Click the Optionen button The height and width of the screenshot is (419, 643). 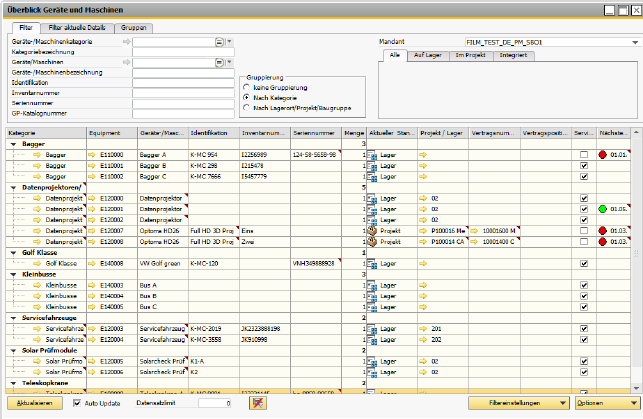607,403
